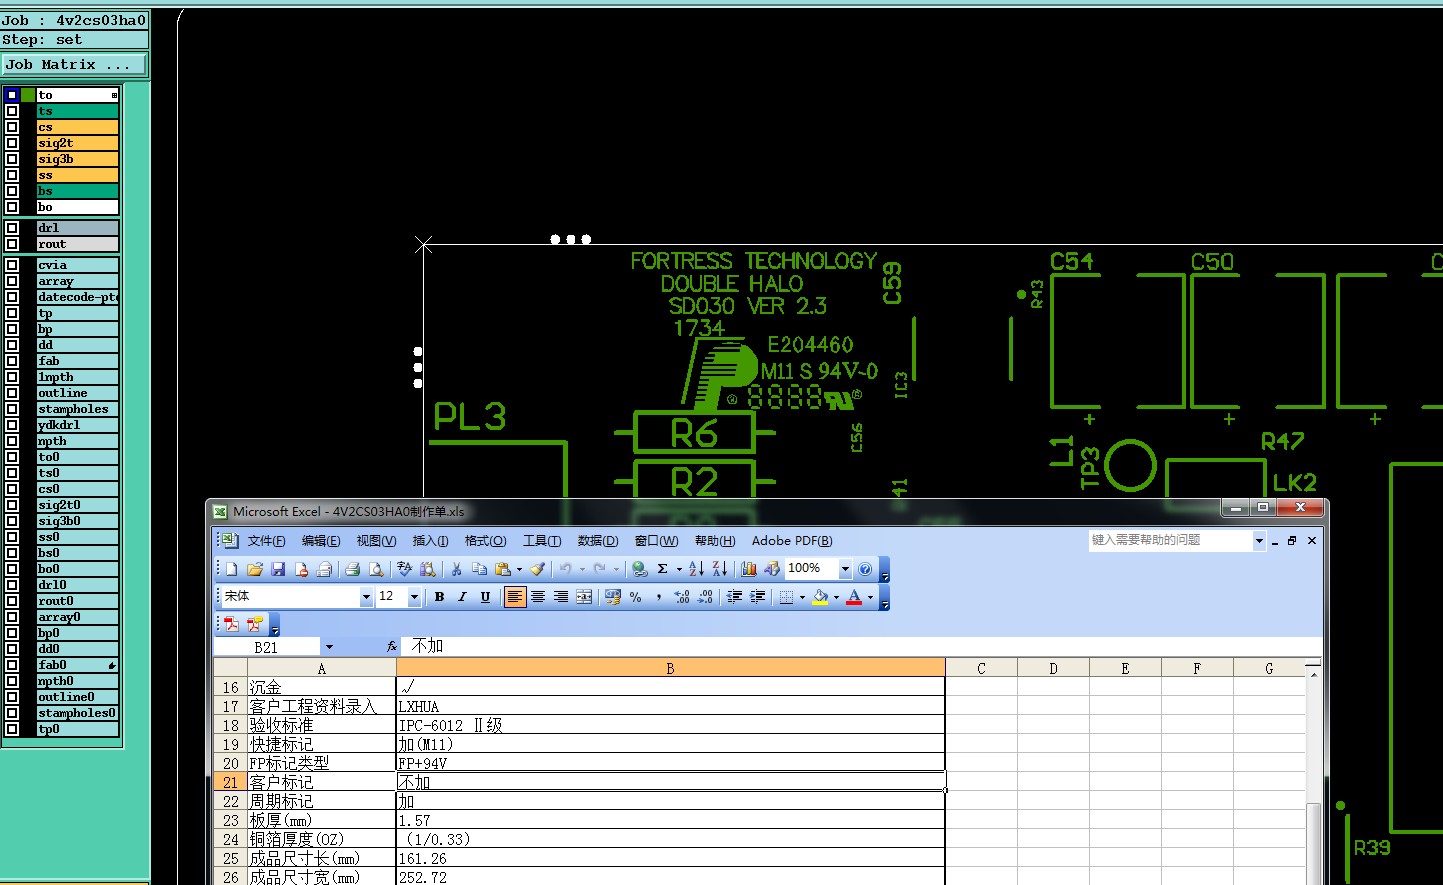Click the help question input field
Image resolution: width=1443 pixels, height=885 pixels.
pos(1170,540)
